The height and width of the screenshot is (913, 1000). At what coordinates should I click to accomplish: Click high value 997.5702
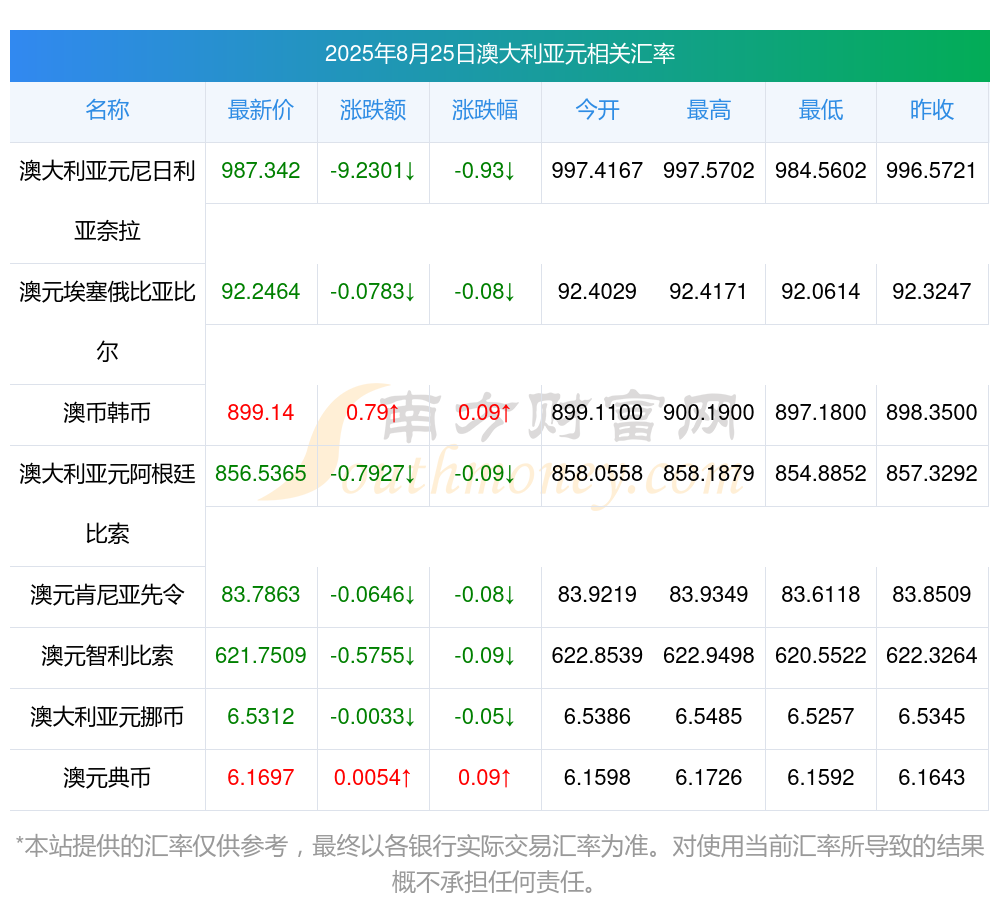tap(709, 171)
